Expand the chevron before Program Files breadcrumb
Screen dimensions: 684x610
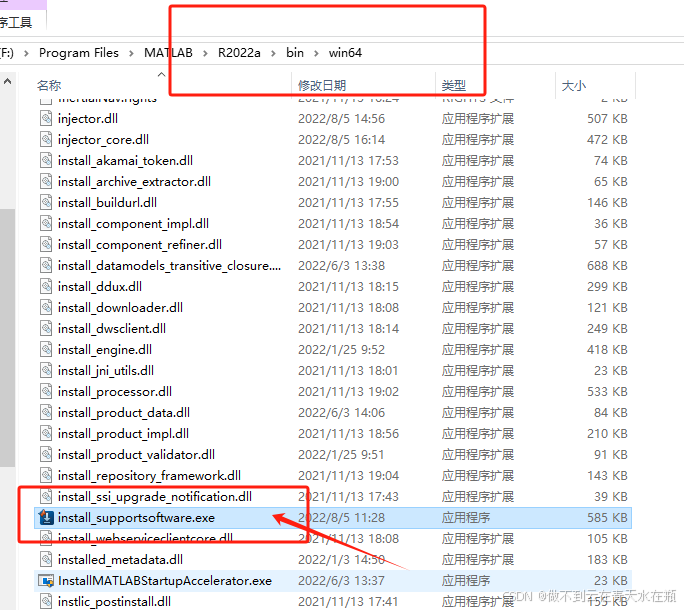pos(26,53)
